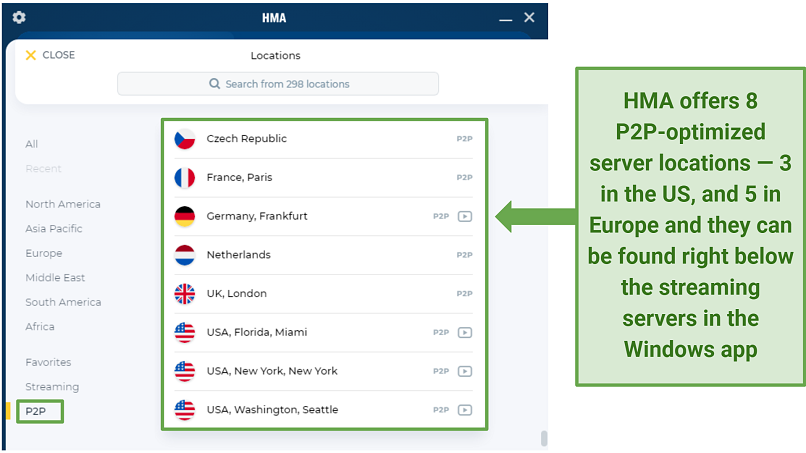Image resolution: width=806 pixels, height=453 pixels.
Task: Click P2P badge on New York row
Action: 441,371
